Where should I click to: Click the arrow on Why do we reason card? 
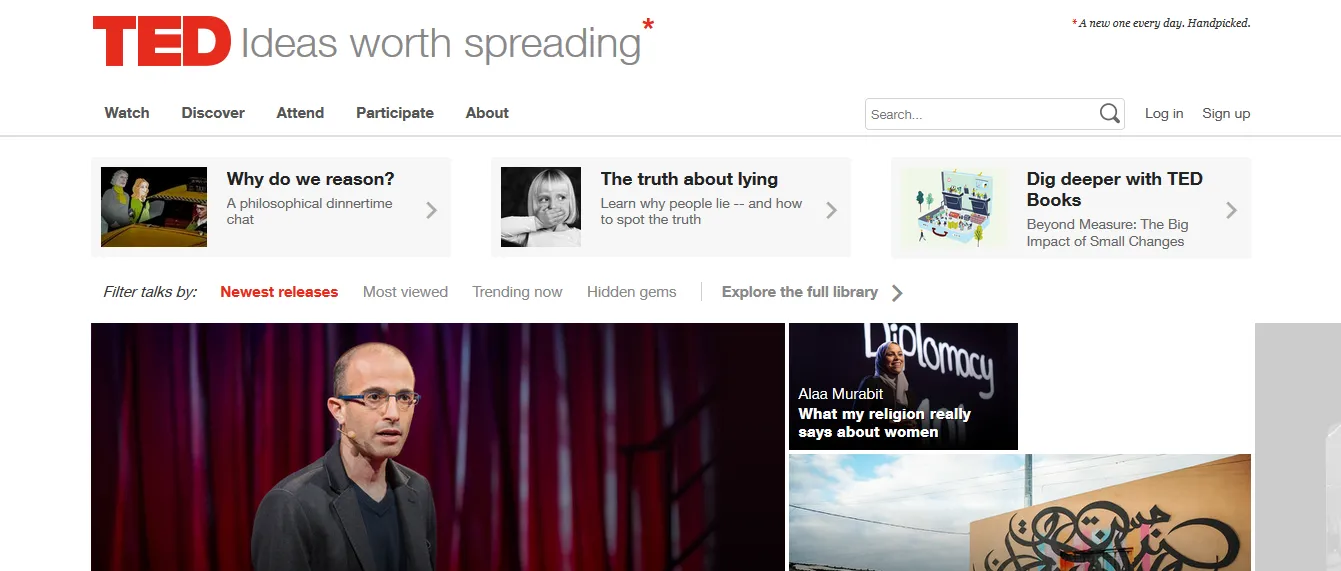click(x=431, y=210)
